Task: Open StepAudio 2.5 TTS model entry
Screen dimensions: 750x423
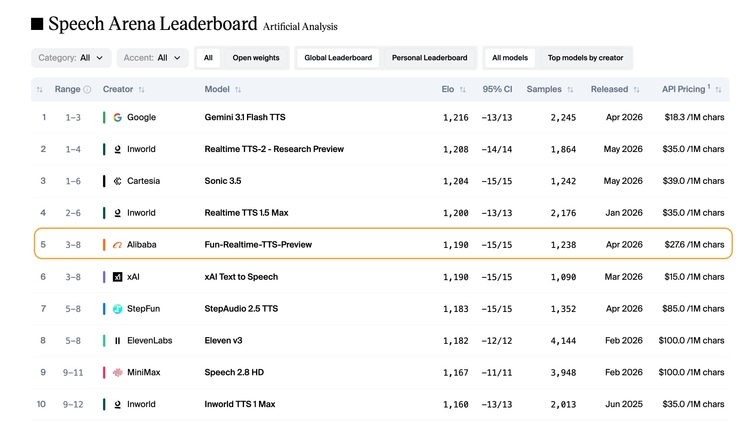Action: (241, 309)
